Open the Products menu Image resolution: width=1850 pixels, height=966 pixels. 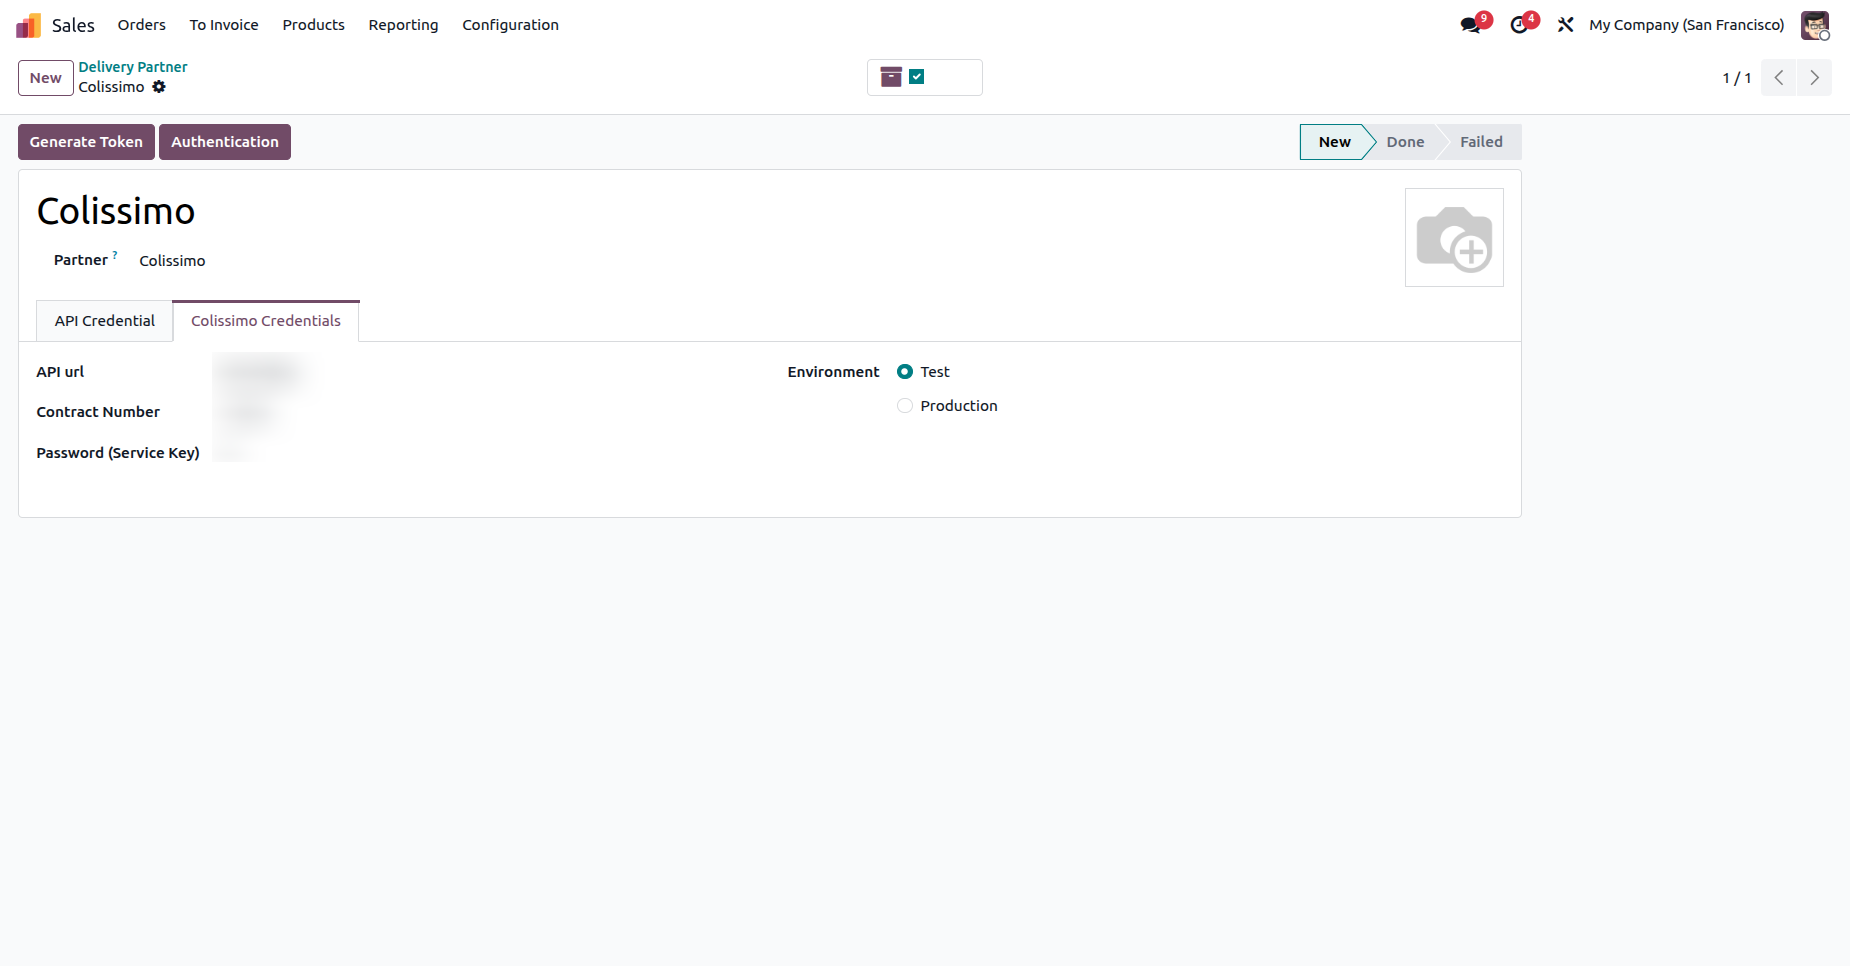314,25
